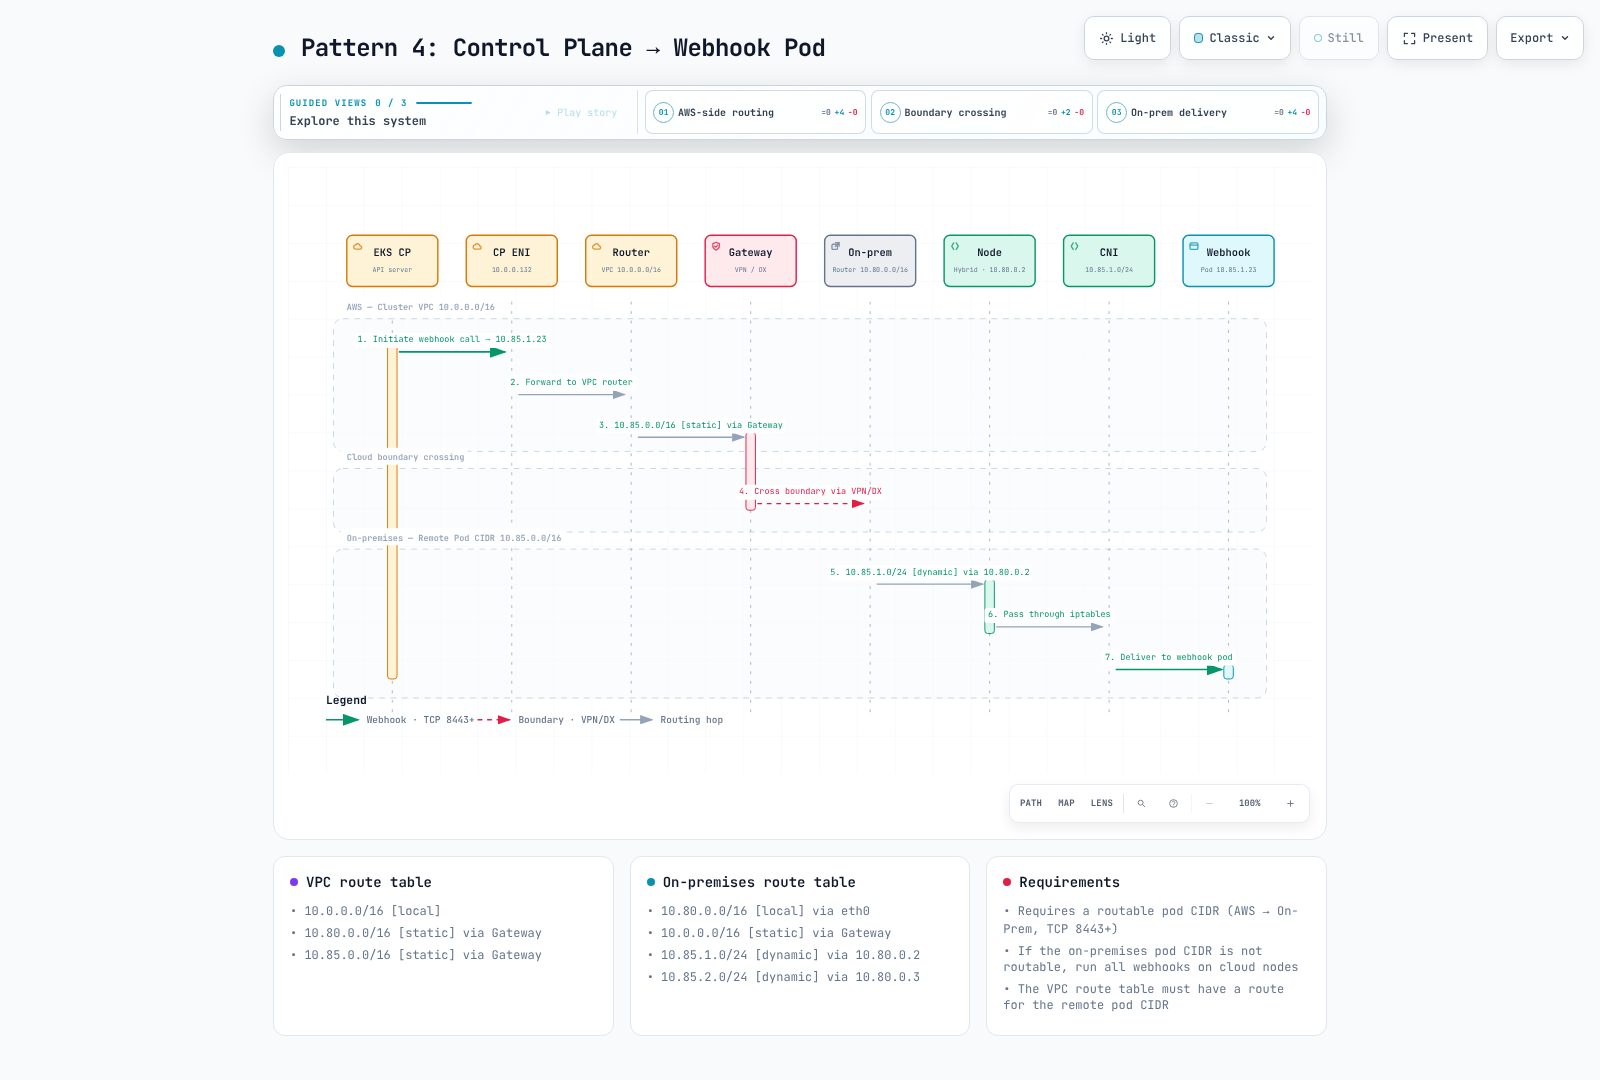Screen dimensions: 1600x1080
Task: Click legend Webhook TCP 8443+ entry
Action: tap(400, 720)
